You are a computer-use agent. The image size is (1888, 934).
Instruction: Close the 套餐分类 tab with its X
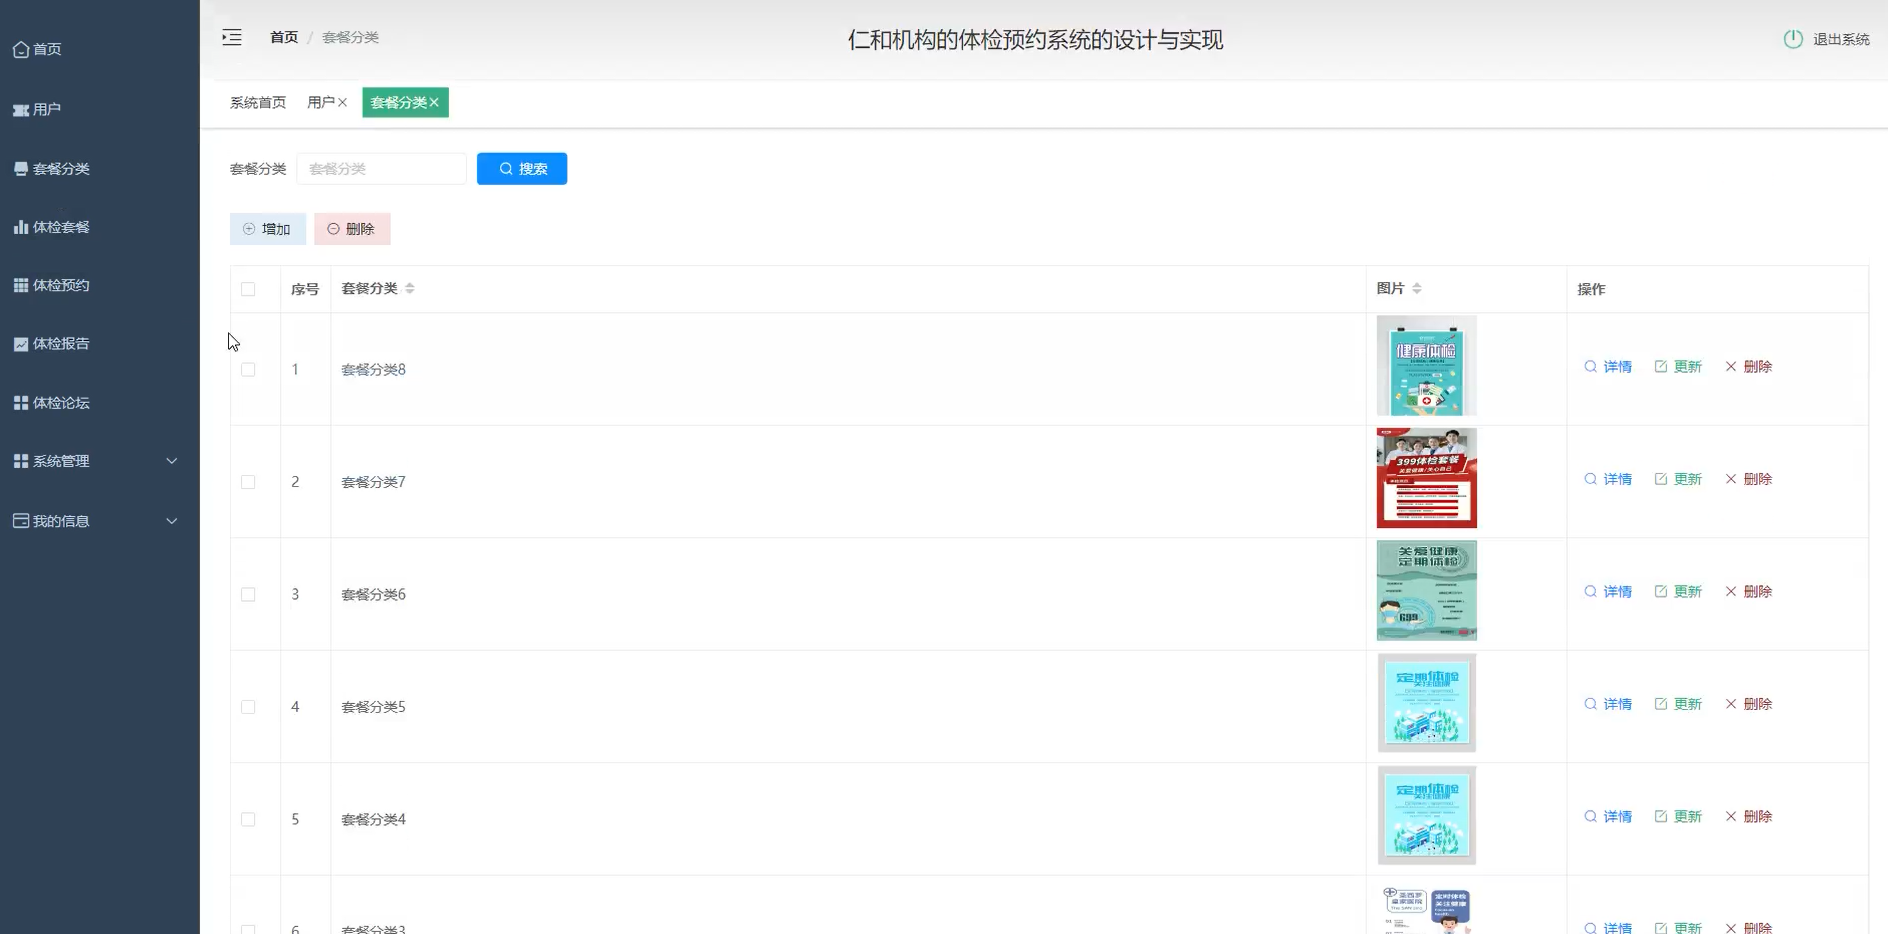click(x=434, y=102)
